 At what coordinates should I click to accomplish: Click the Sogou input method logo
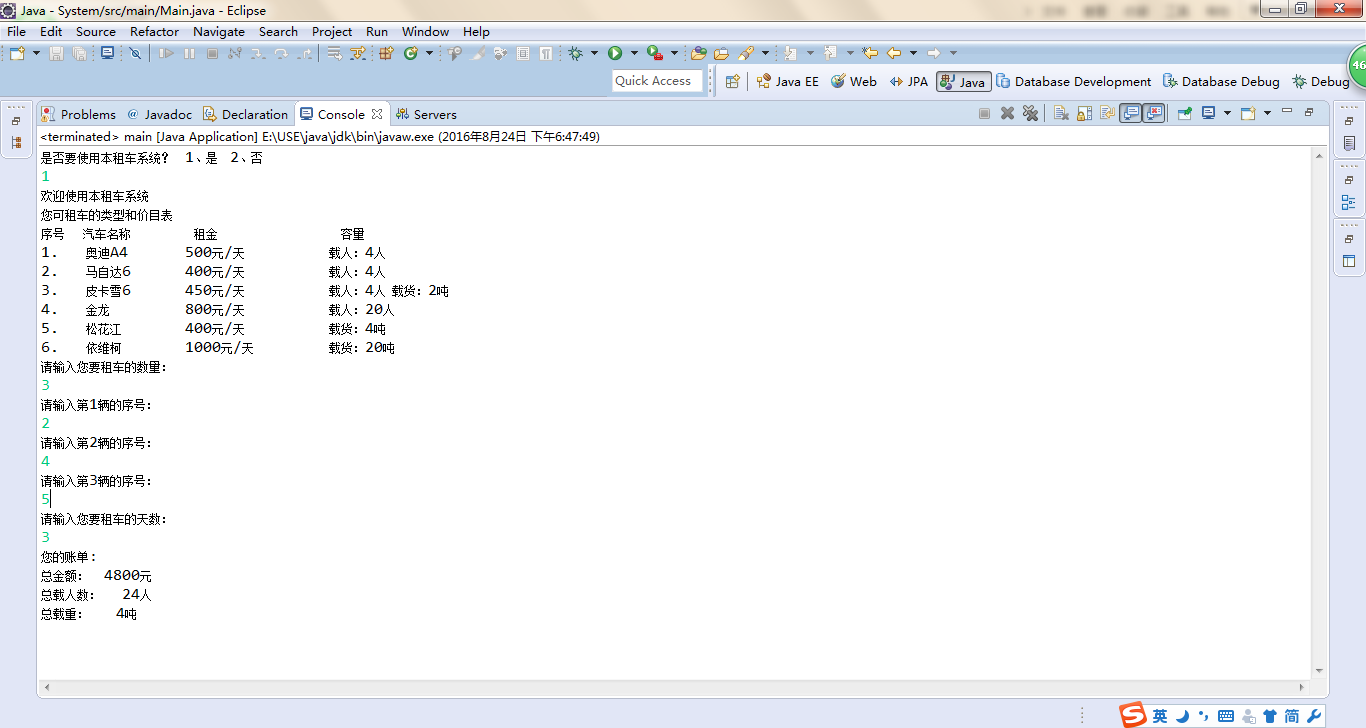point(1133,715)
